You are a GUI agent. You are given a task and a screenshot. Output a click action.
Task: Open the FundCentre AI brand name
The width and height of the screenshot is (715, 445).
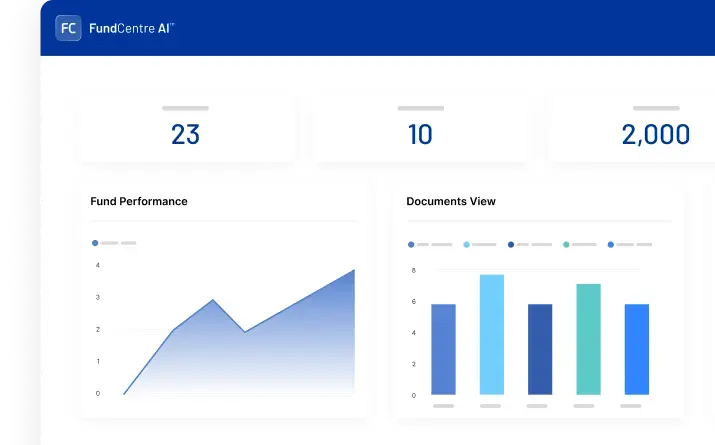click(131, 28)
